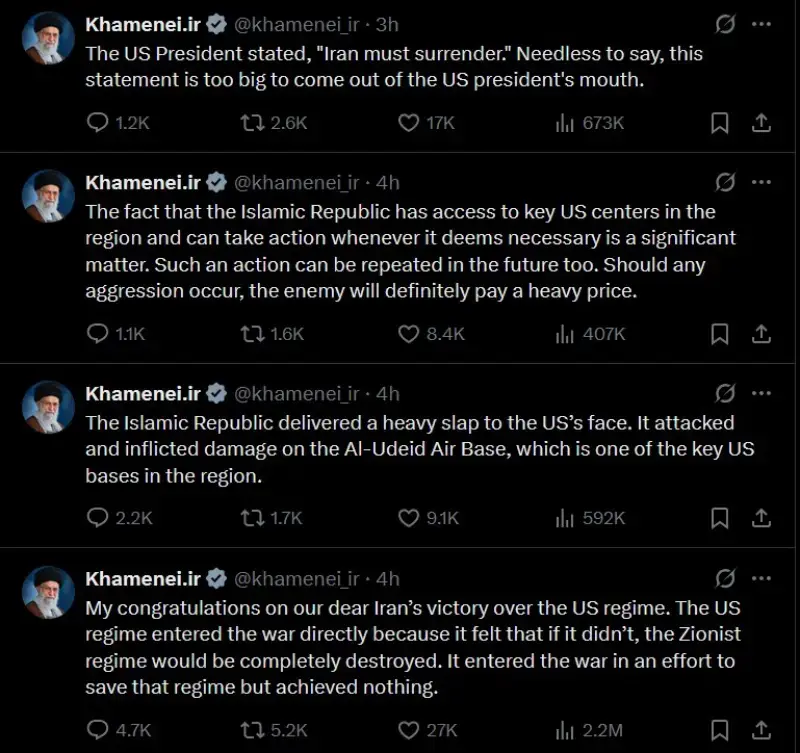Reply to the "key US centers" tweet
This screenshot has height=753, width=800.
pos(98,333)
